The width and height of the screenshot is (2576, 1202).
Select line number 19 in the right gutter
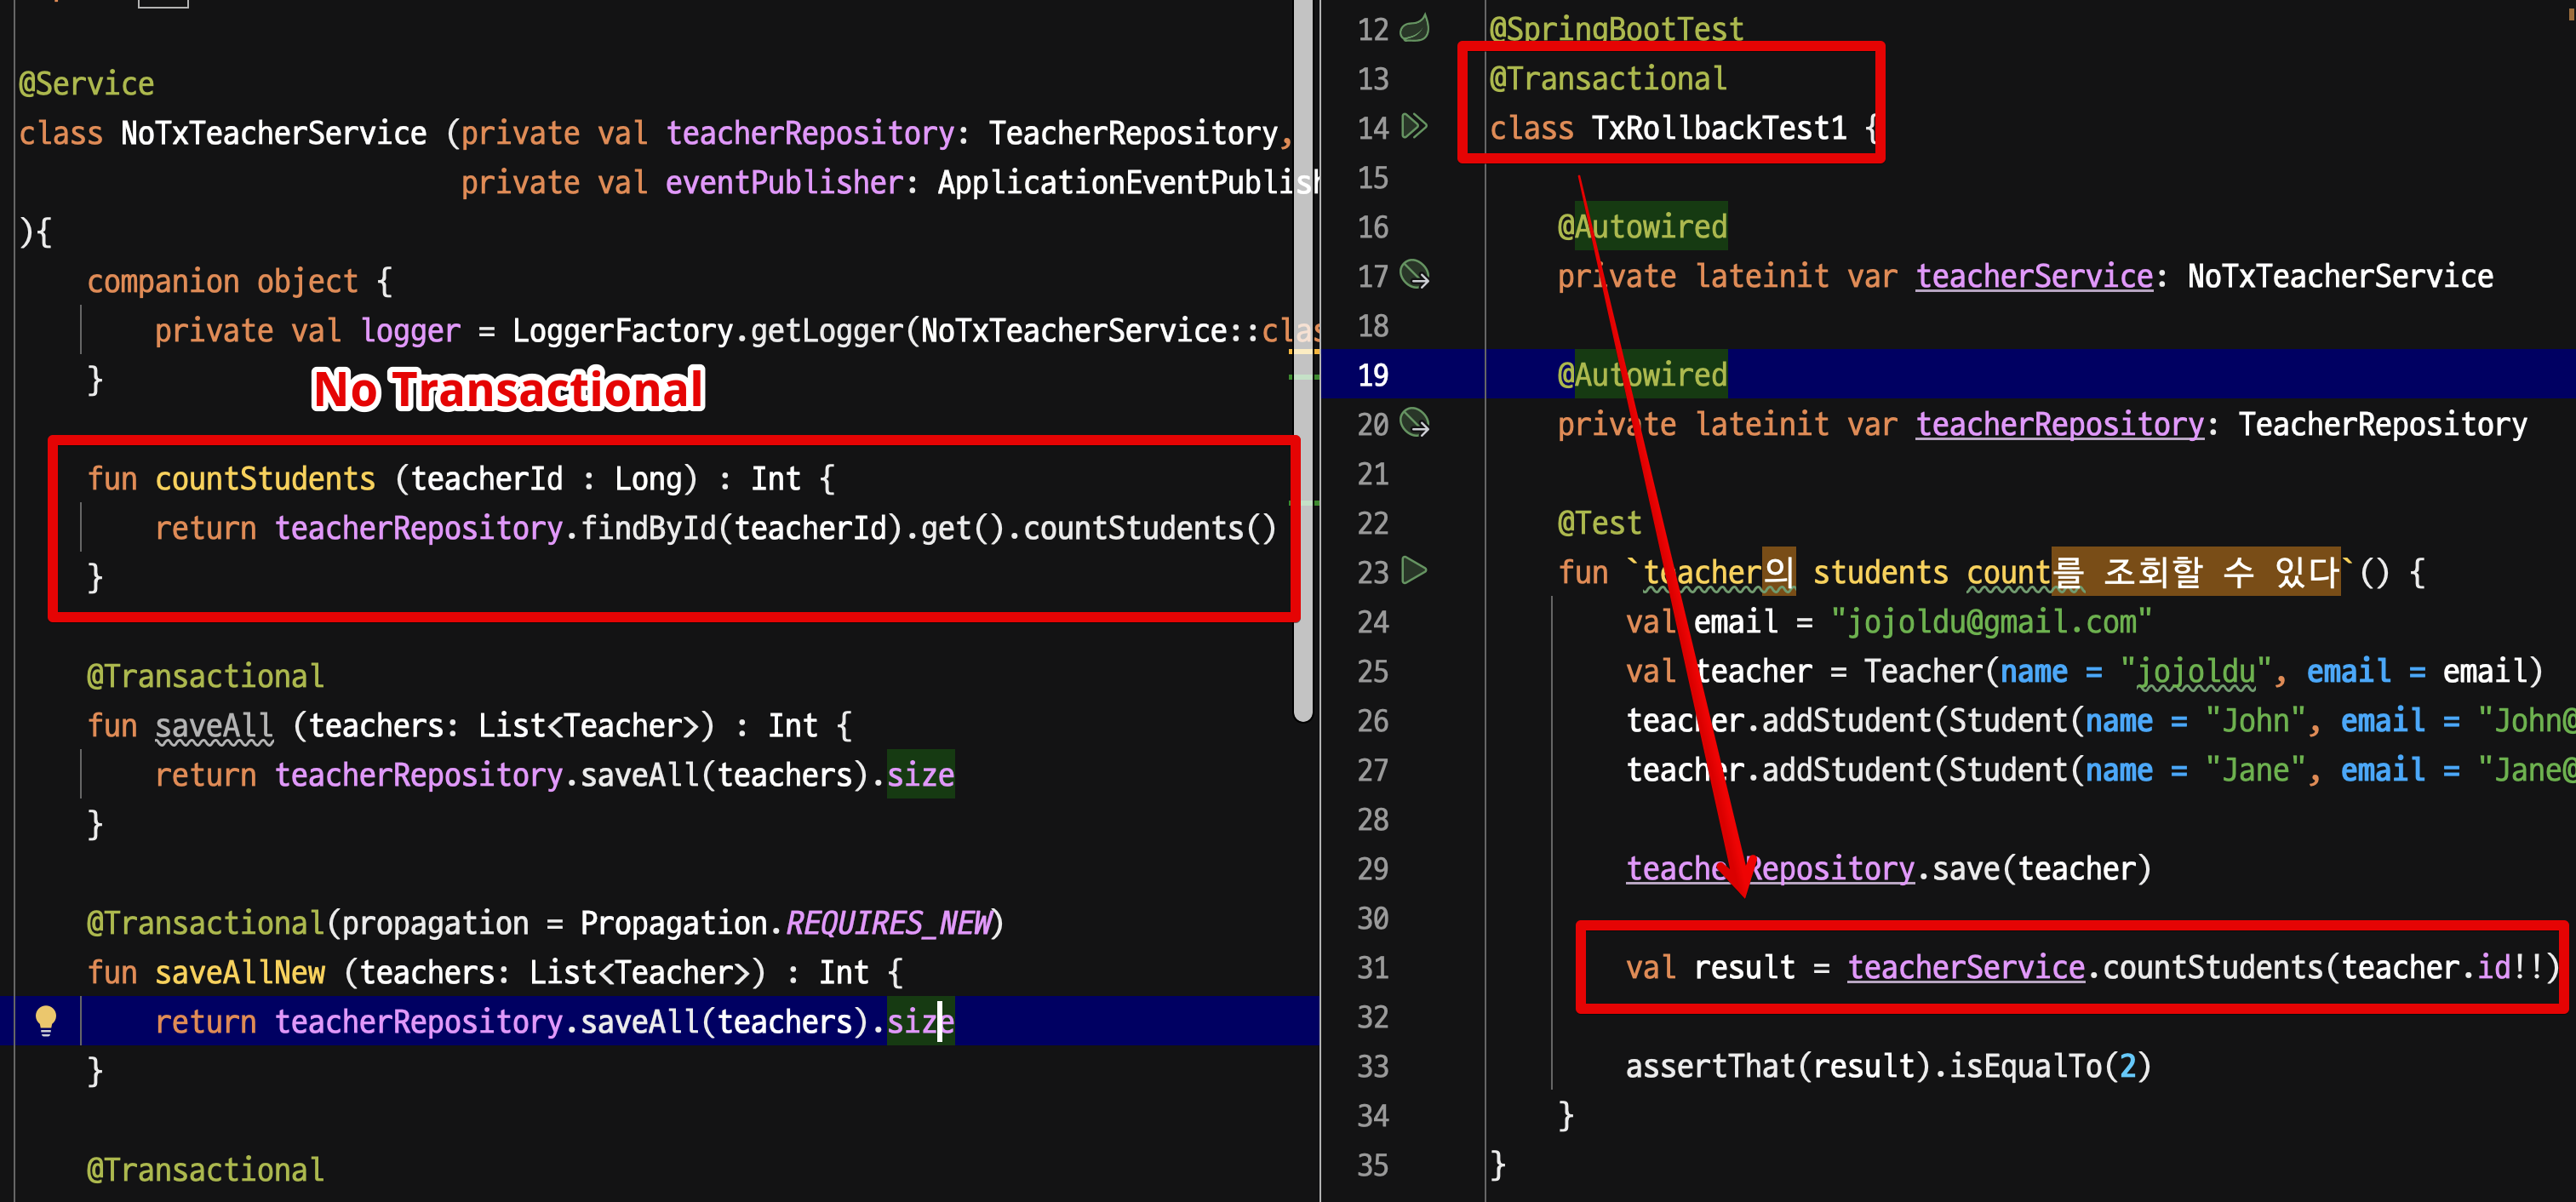pos(1374,374)
